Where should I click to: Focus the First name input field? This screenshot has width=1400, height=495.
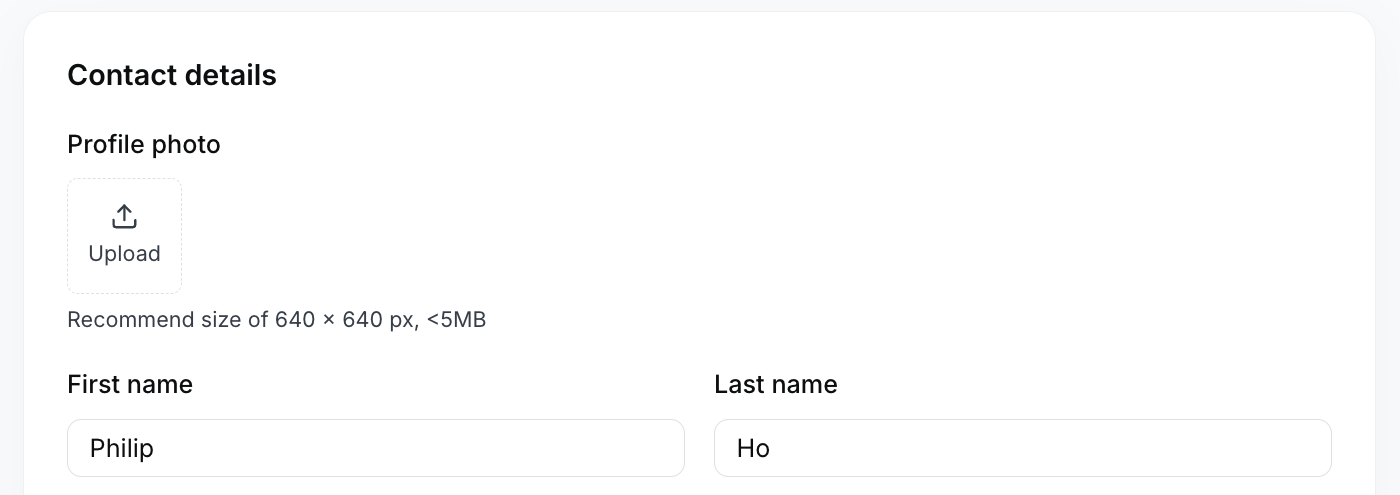pyautogui.click(x=376, y=448)
